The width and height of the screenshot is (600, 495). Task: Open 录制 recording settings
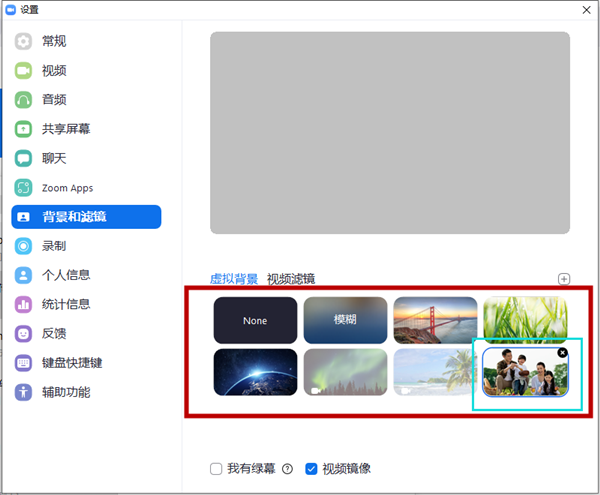click(x=54, y=246)
